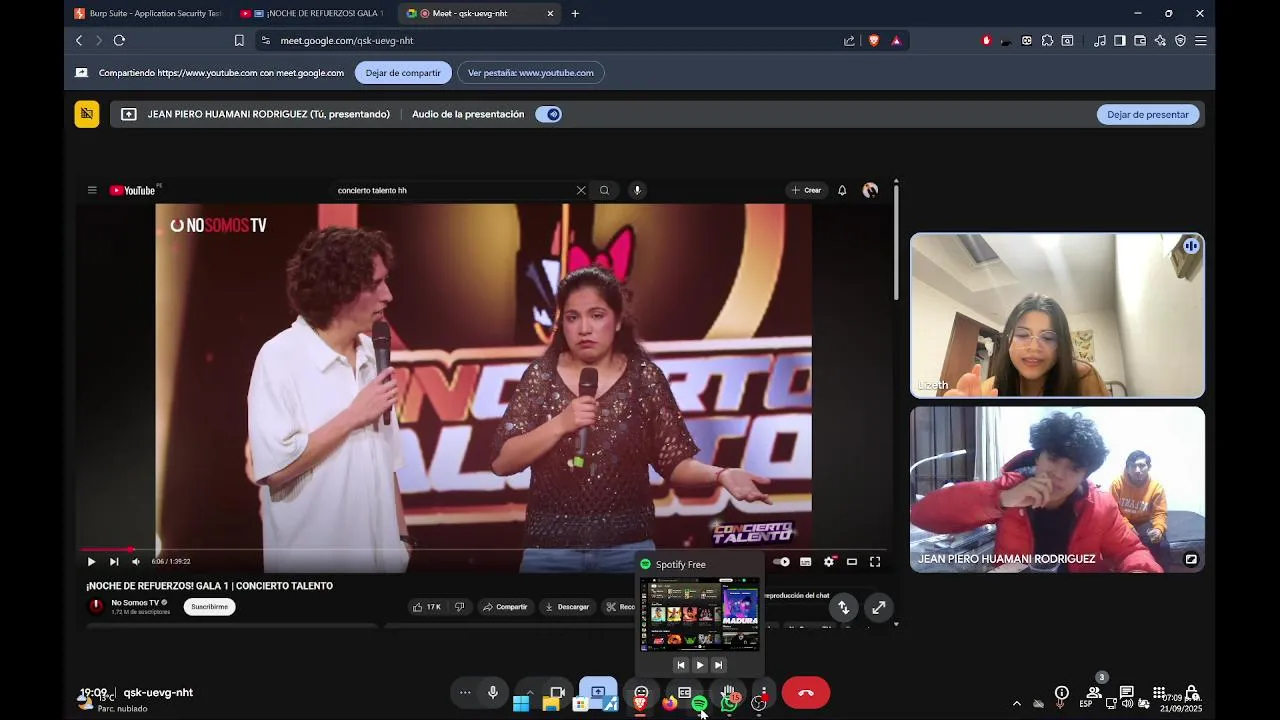Image resolution: width=1280 pixels, height=720 pixels.
Task: Click the YouTube search box
Action: (455, 190)
